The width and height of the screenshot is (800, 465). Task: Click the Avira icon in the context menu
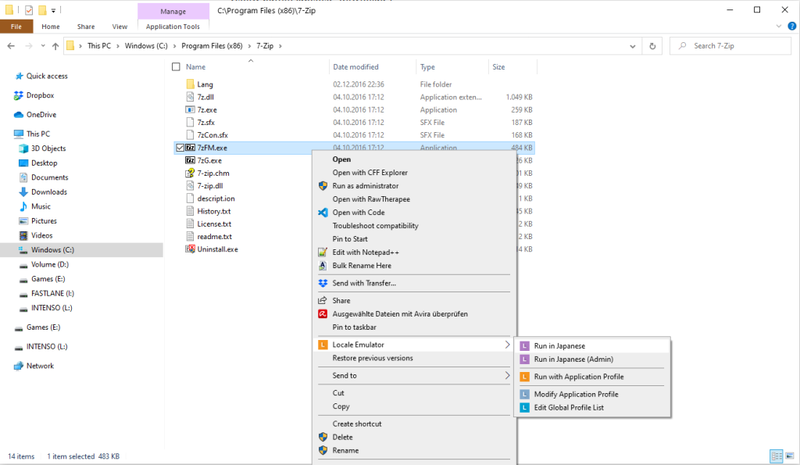click(322, 313)
